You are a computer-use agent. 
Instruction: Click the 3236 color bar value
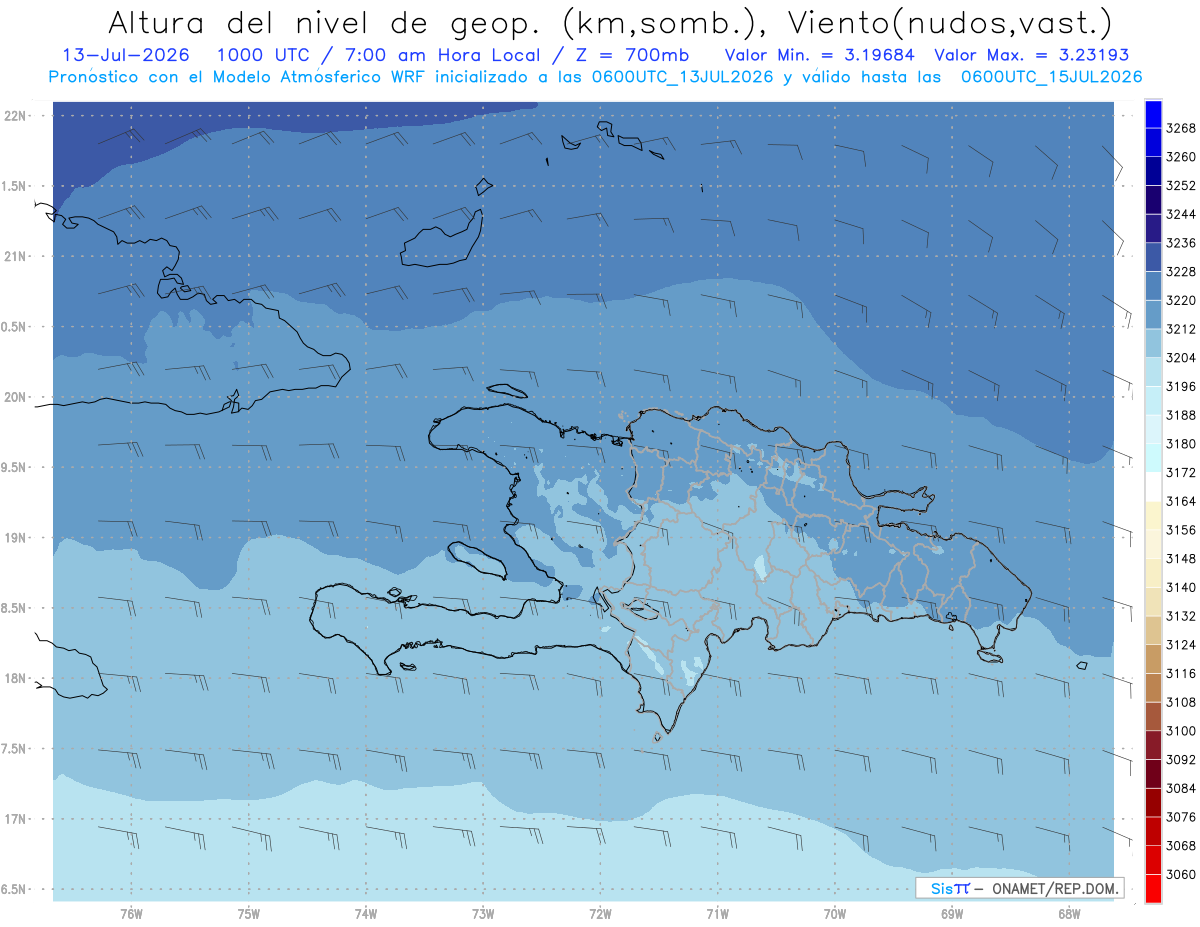tap(1181, 243)
